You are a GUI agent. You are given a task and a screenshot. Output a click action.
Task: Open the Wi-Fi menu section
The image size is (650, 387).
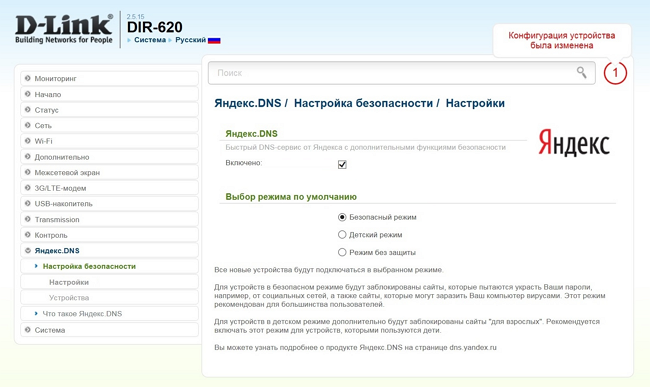pyautogui.click(x=109, y=141)
